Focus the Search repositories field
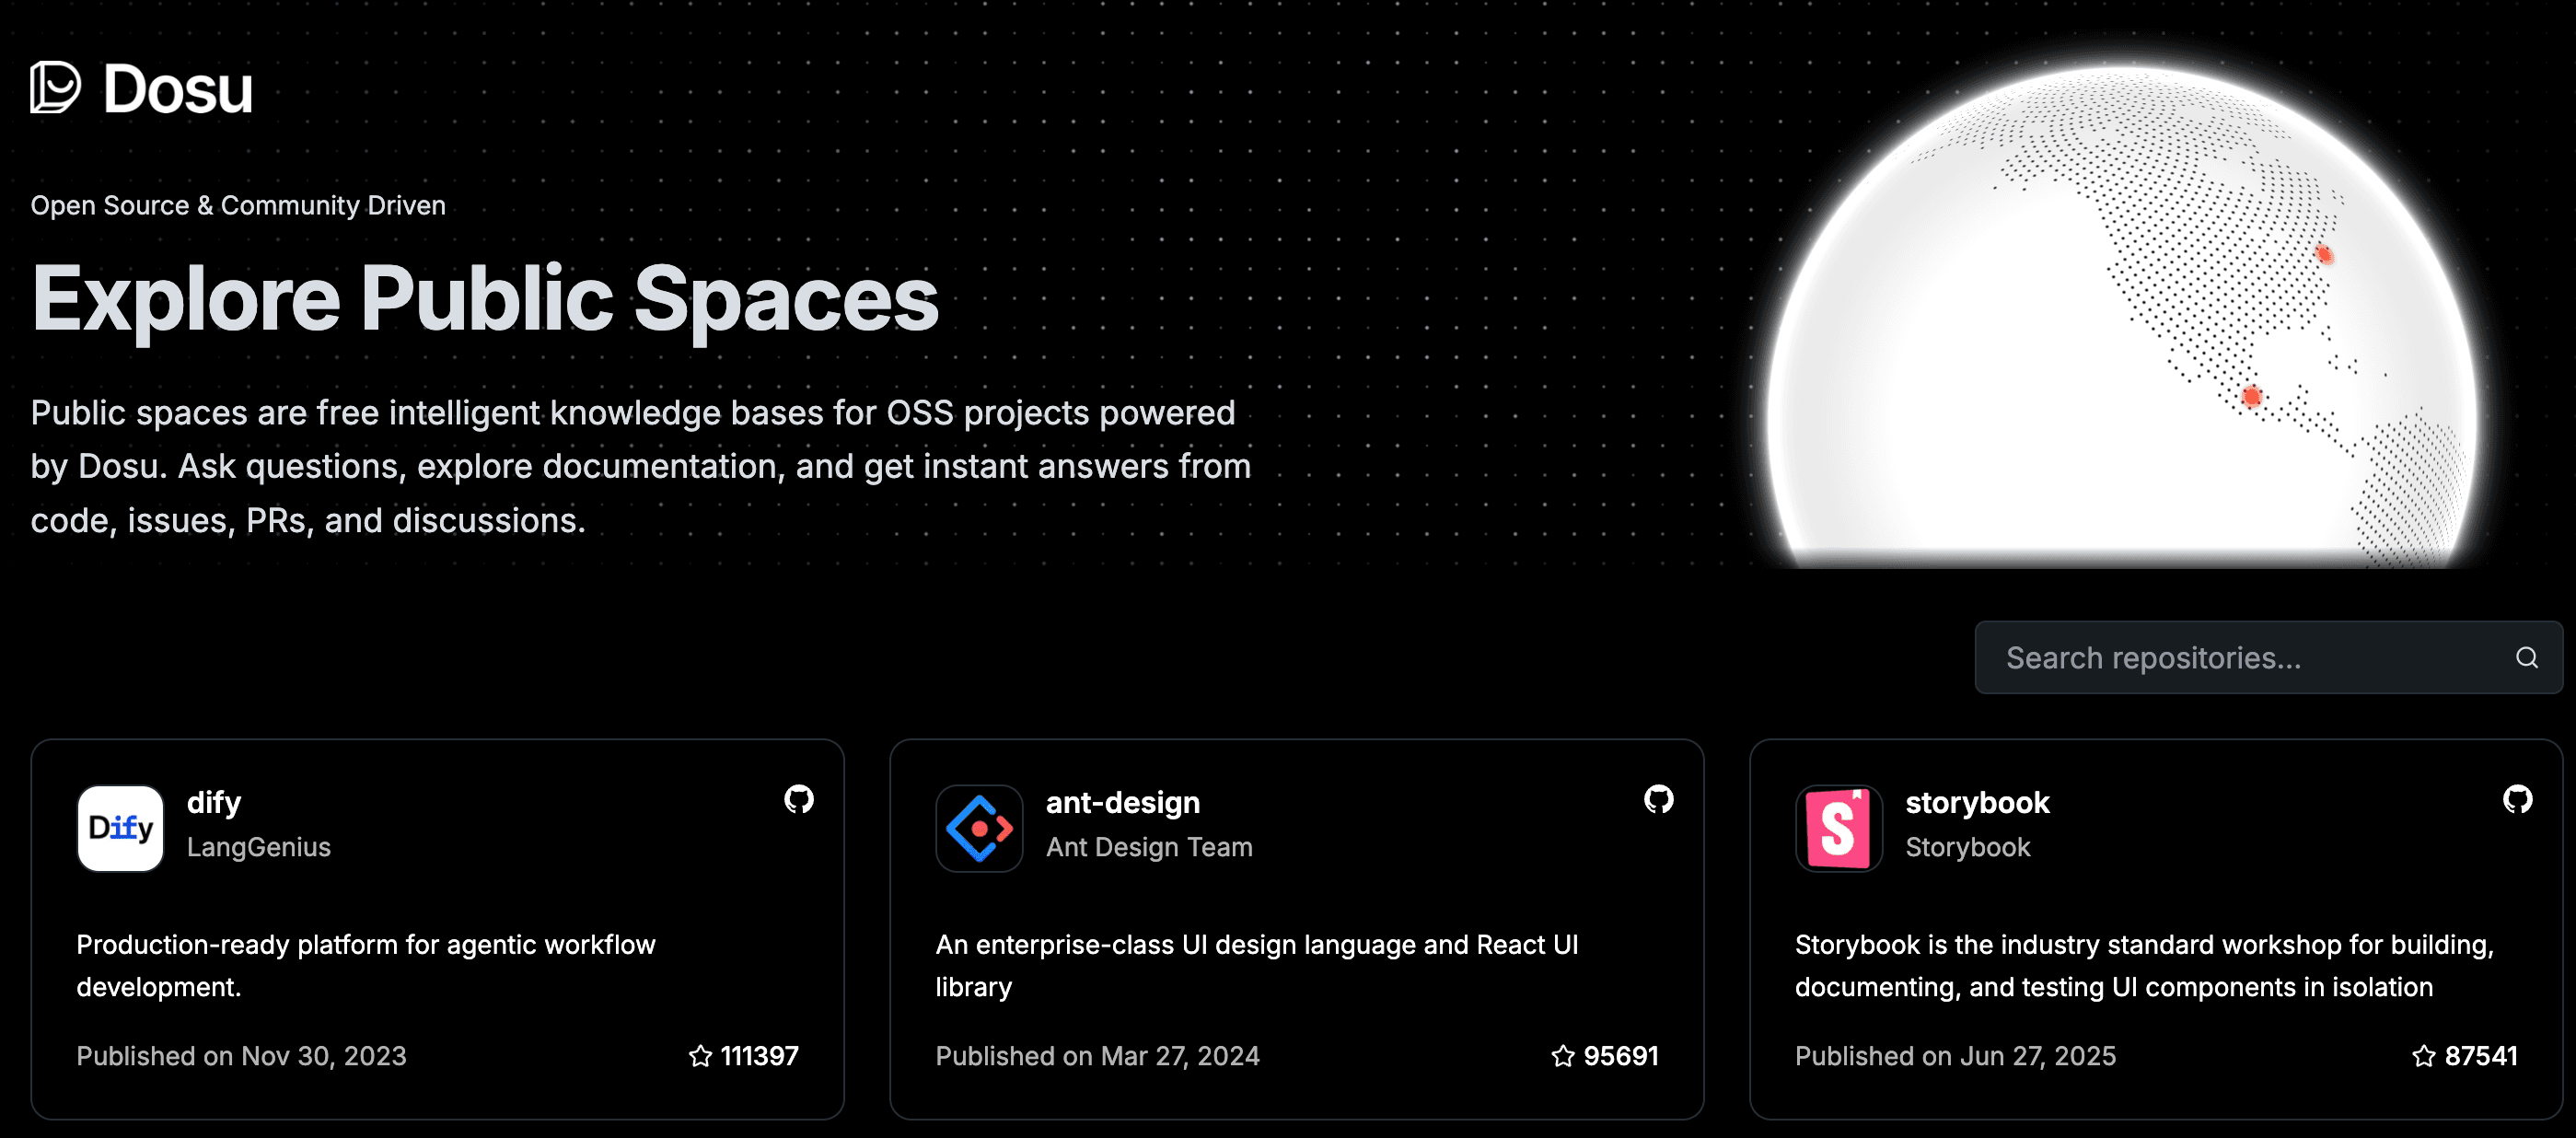The width and height of the screenshot is (2576, 1138). pyautogui.click(x=2240, y=657)
